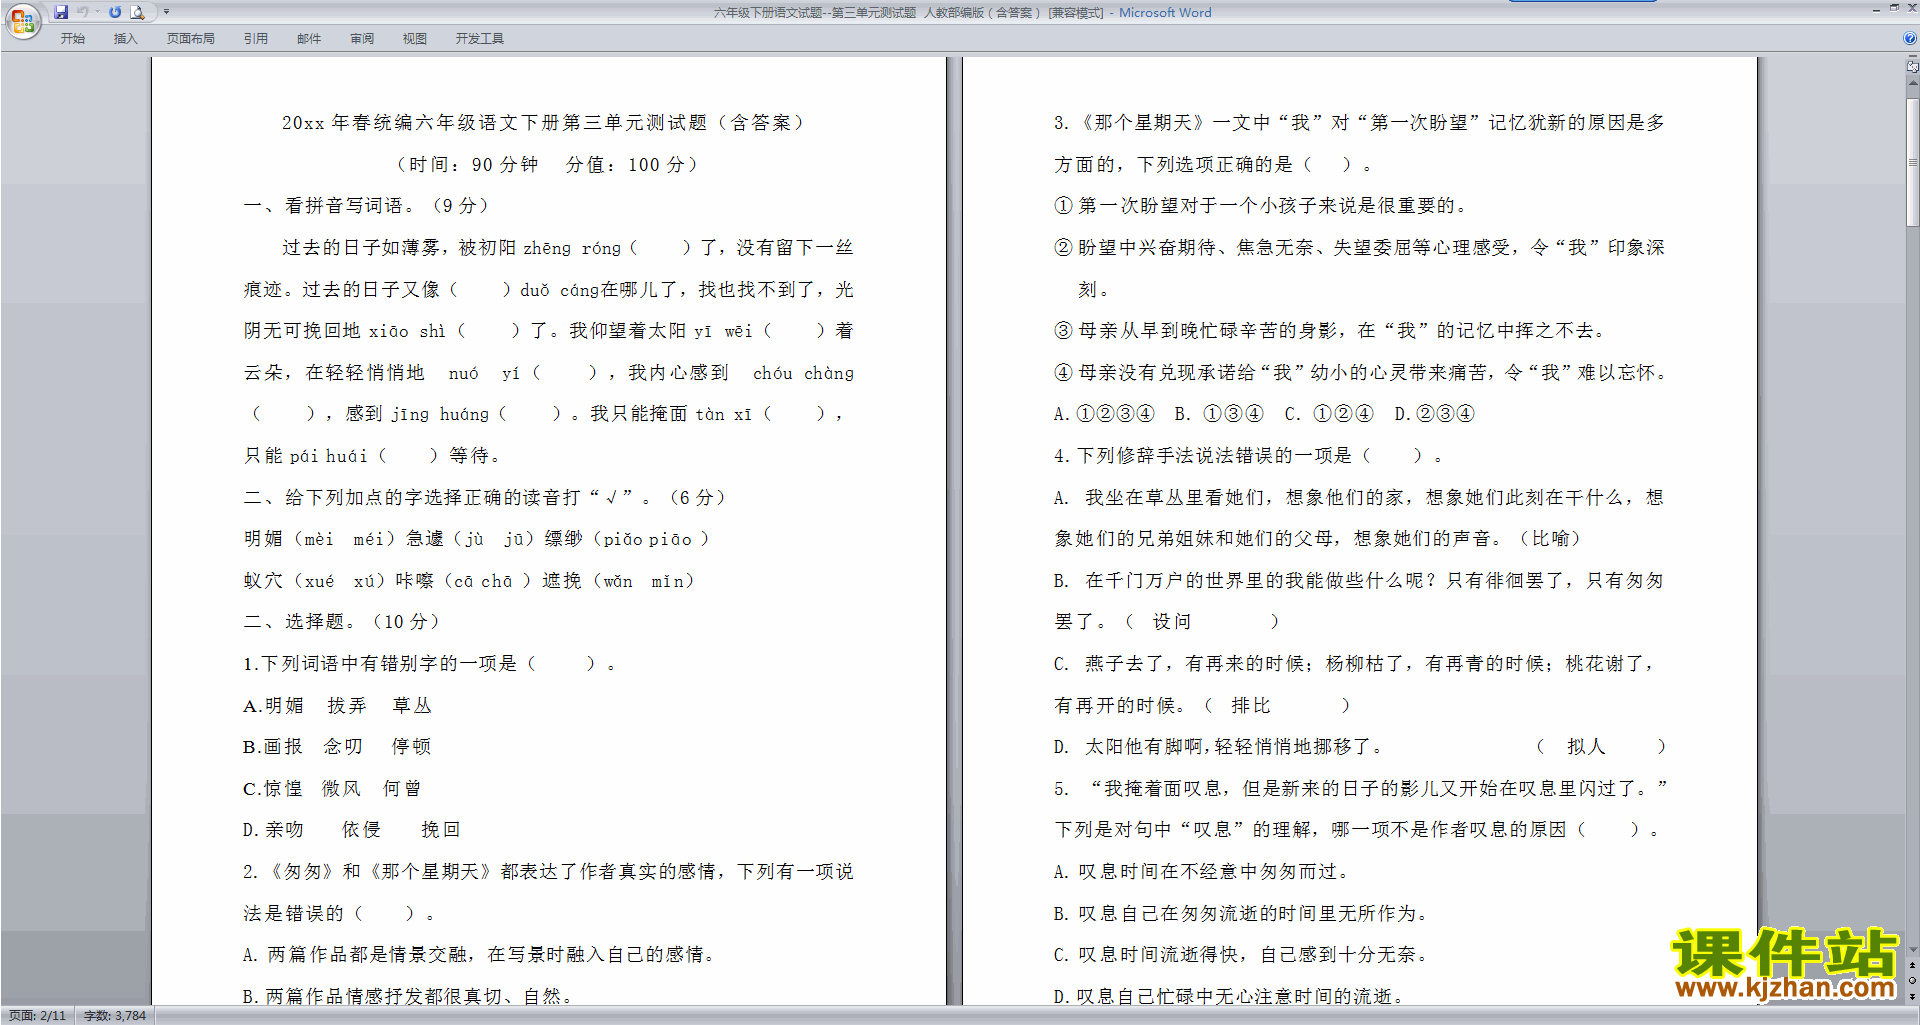
Task: Go to previous page double-arrow button
Action: (x=1912, y=966)
